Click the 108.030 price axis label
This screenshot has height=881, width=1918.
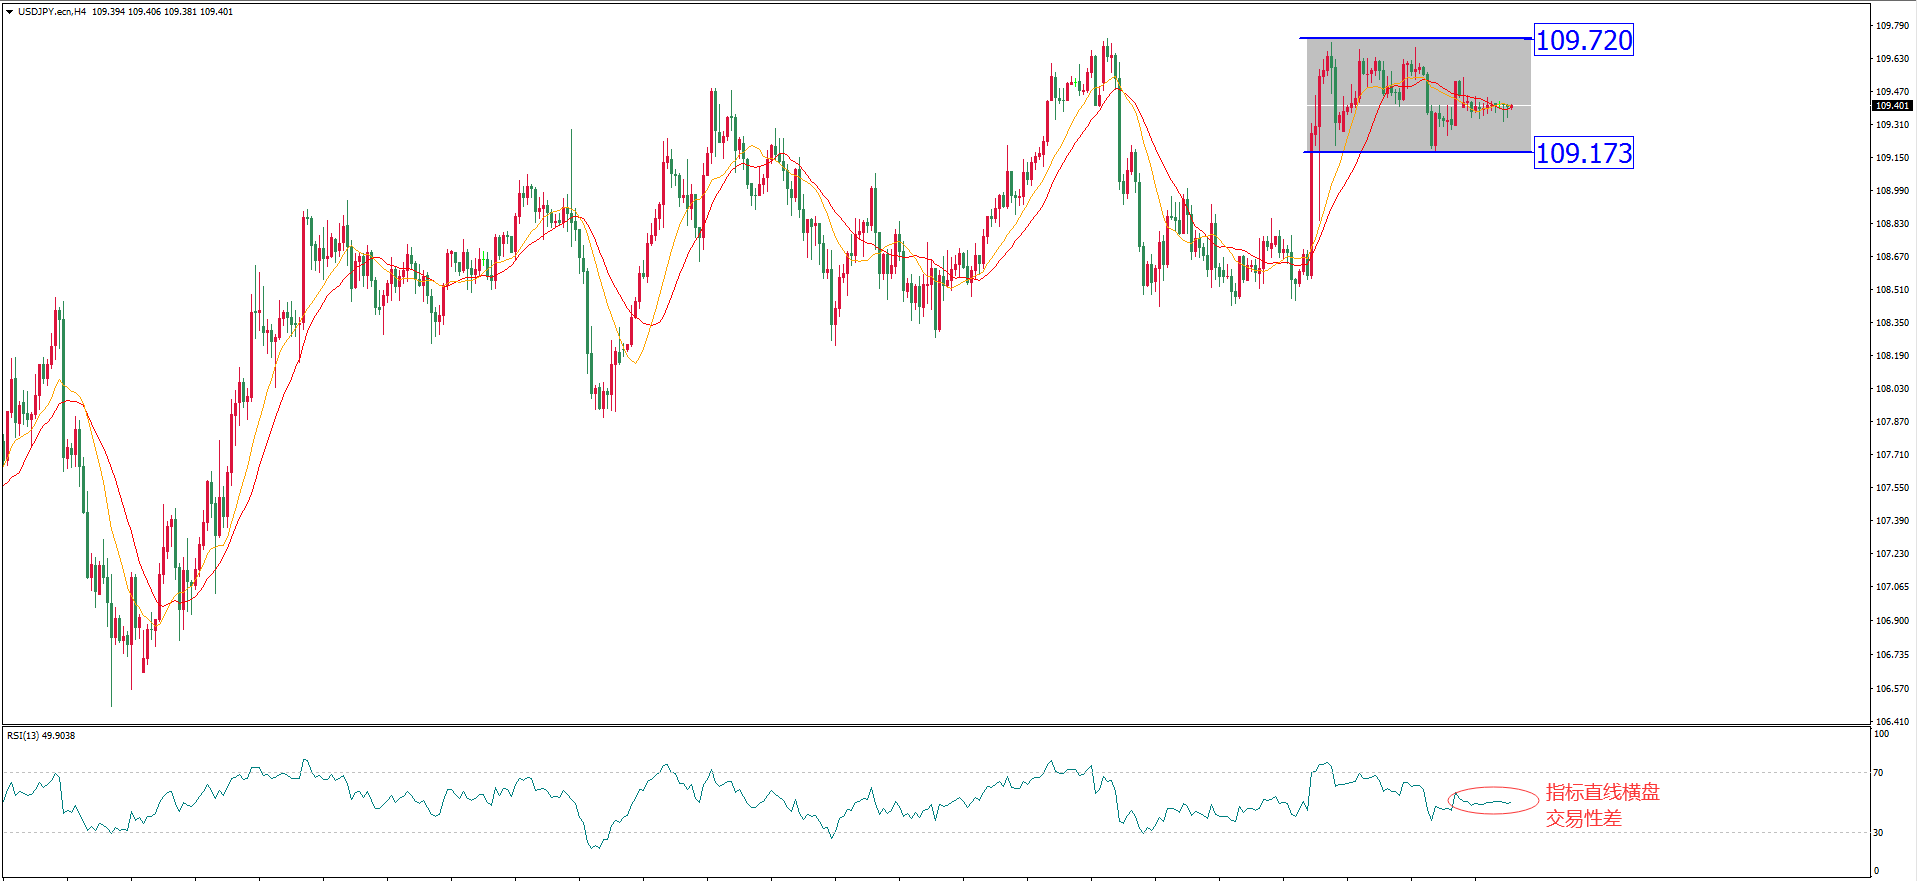point(1891,389)
